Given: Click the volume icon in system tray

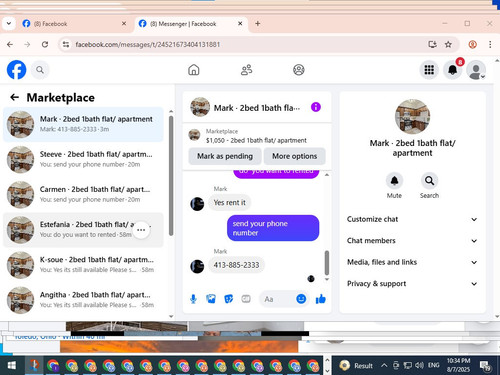Looking at the screenshot, I should (419, 365).
